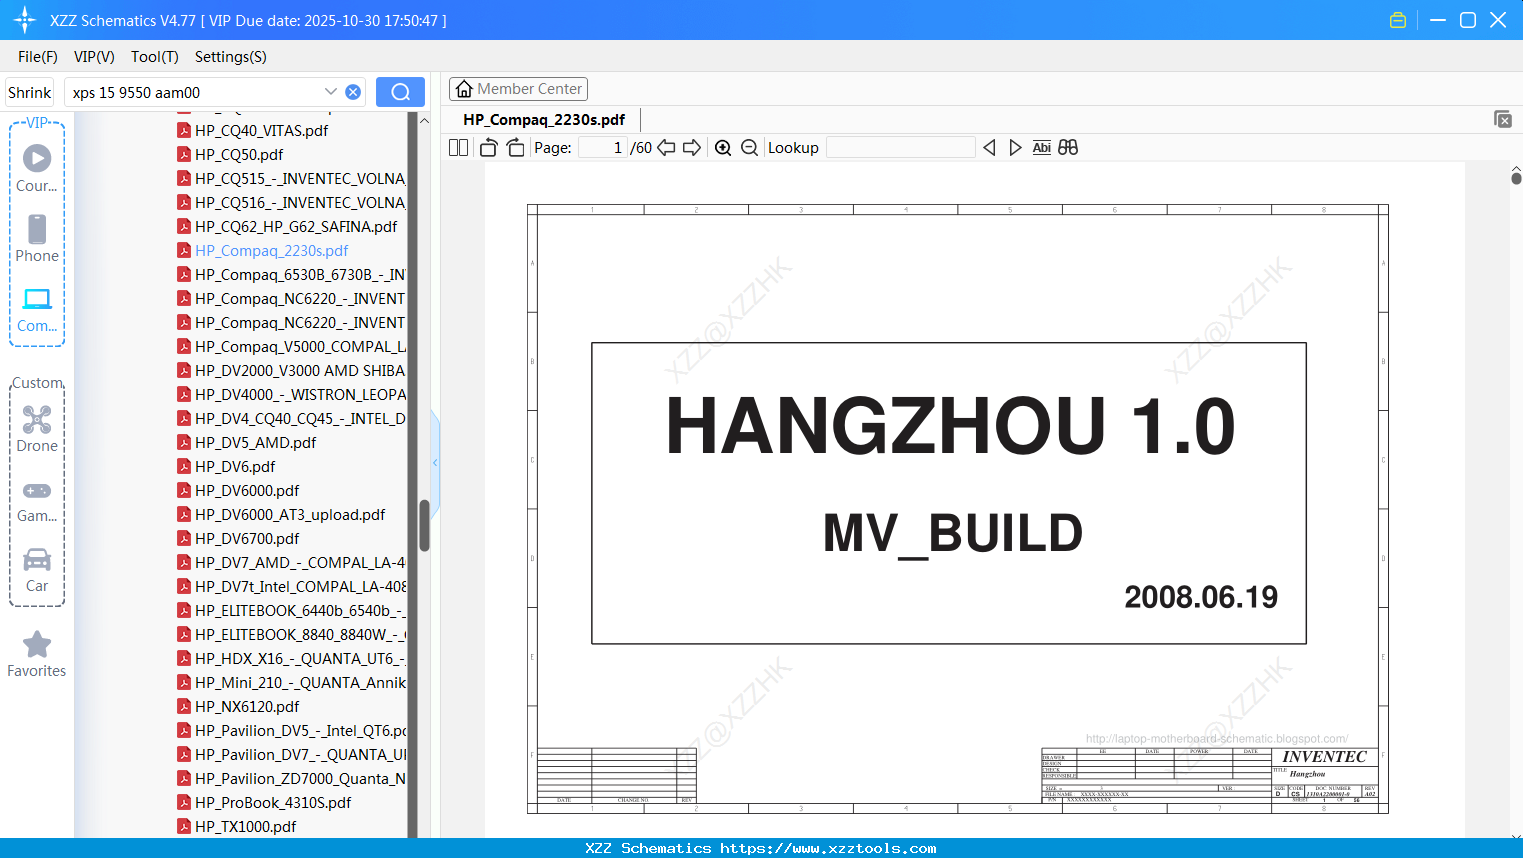This screenshot has width=1523, height=858.
Task: Rotate the page clockwise
Action: (515, 147)
